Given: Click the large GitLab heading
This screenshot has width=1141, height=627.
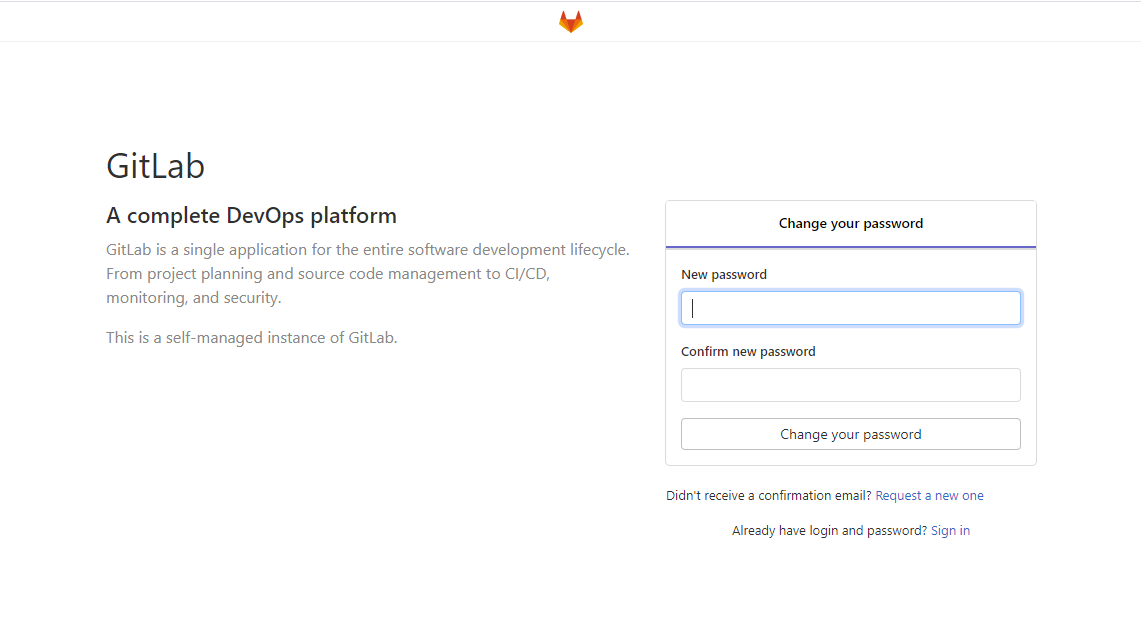Looking at the screenshot, I should coord(155,166).
